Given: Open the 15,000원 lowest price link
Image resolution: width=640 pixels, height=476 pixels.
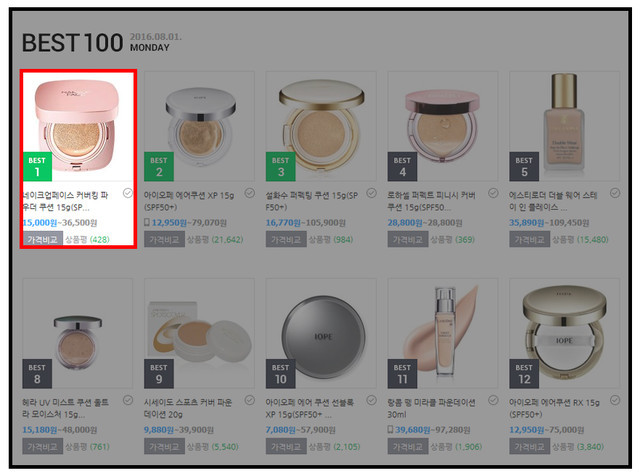Looking at the screenshot, I should coord(40,222).
